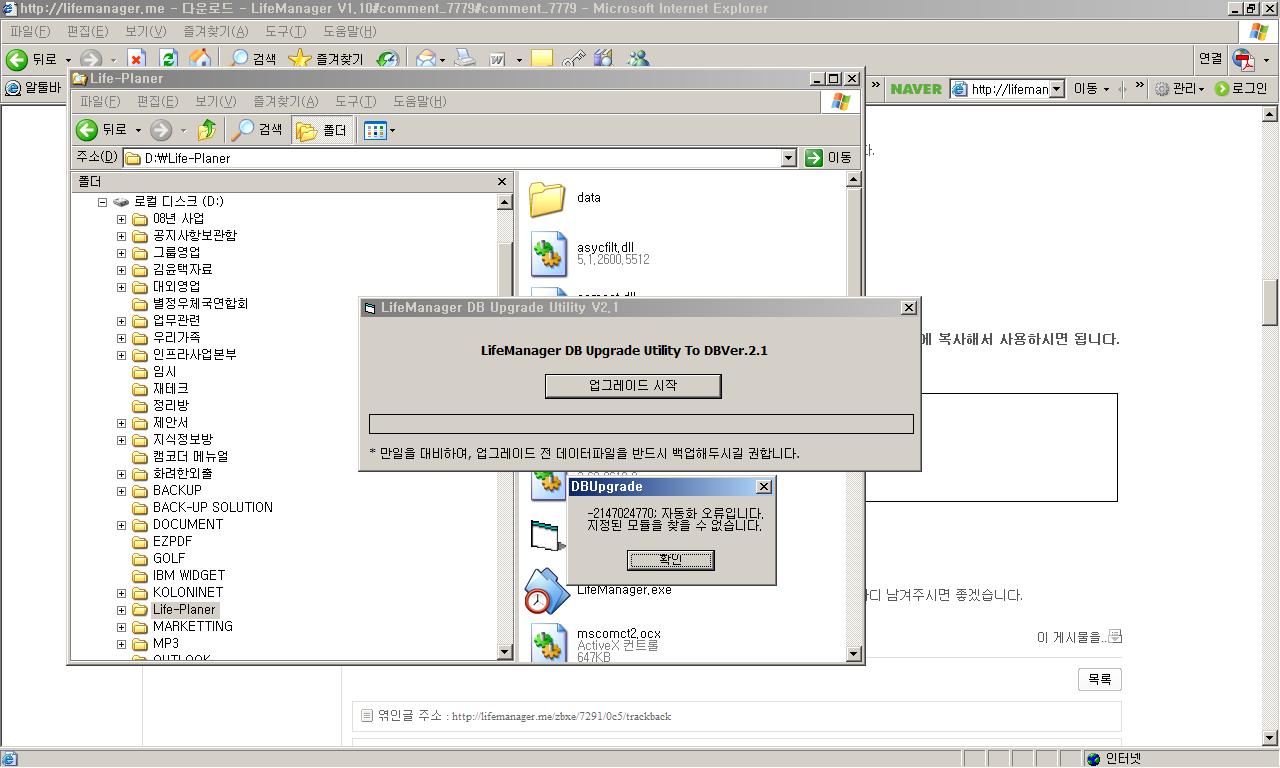The image size is (1280, 768).
Task: Go to the Home page in Internet Explorer
Action: pos(200,60)
